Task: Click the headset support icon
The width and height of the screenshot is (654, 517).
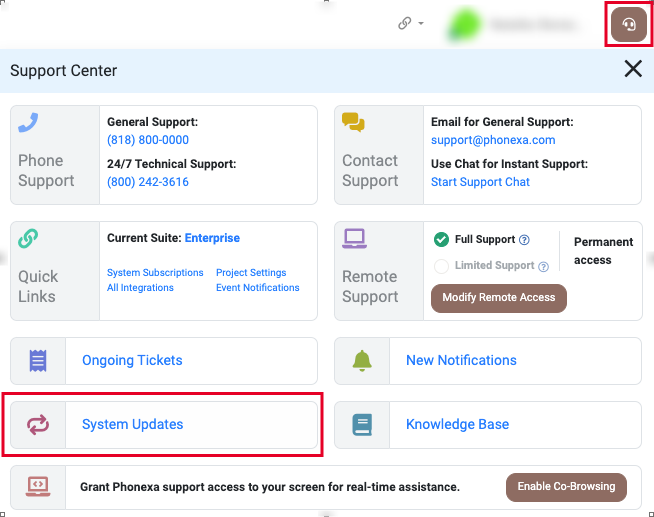Action: 628,25
